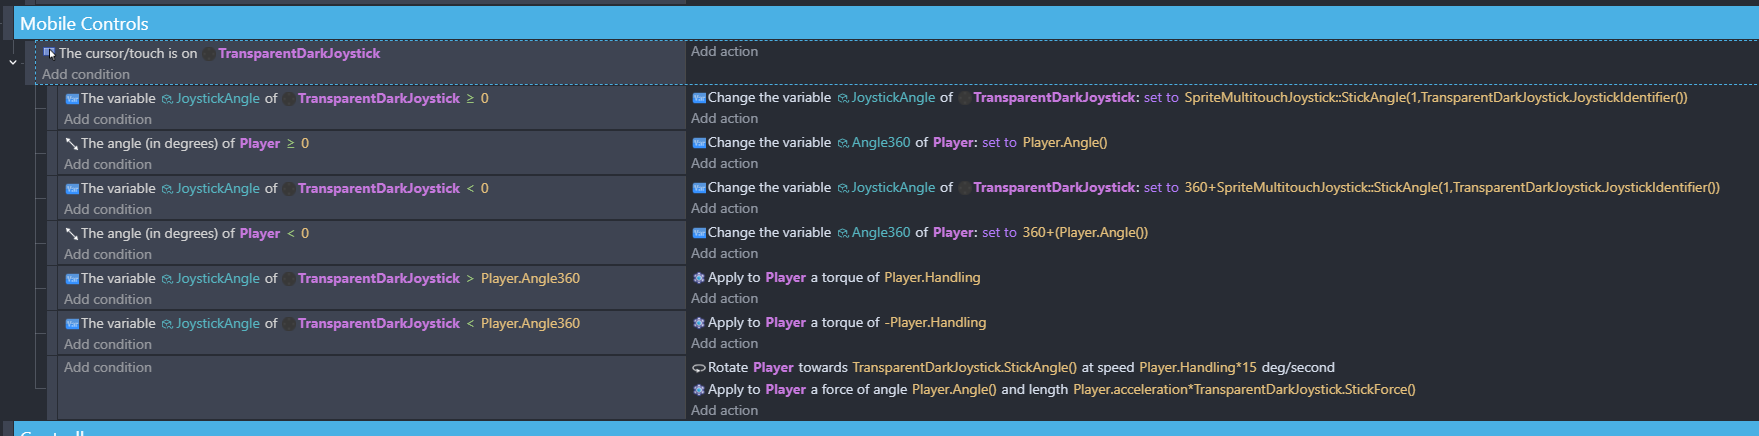Click physics icon of '-Player.Handling' torque action
This screenshot has width=1759, height=436.
(x=699, y=323)
